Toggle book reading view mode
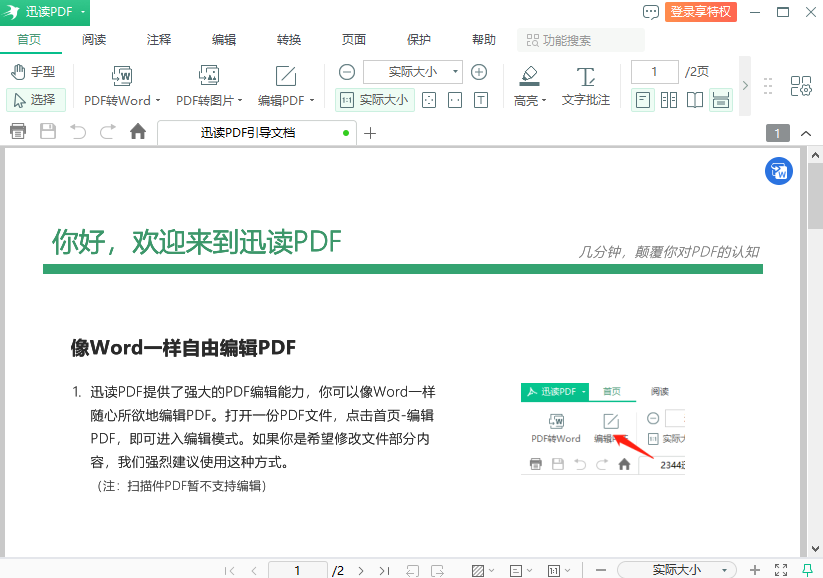Viewport: 823px width, 578px height. point(695,100)
